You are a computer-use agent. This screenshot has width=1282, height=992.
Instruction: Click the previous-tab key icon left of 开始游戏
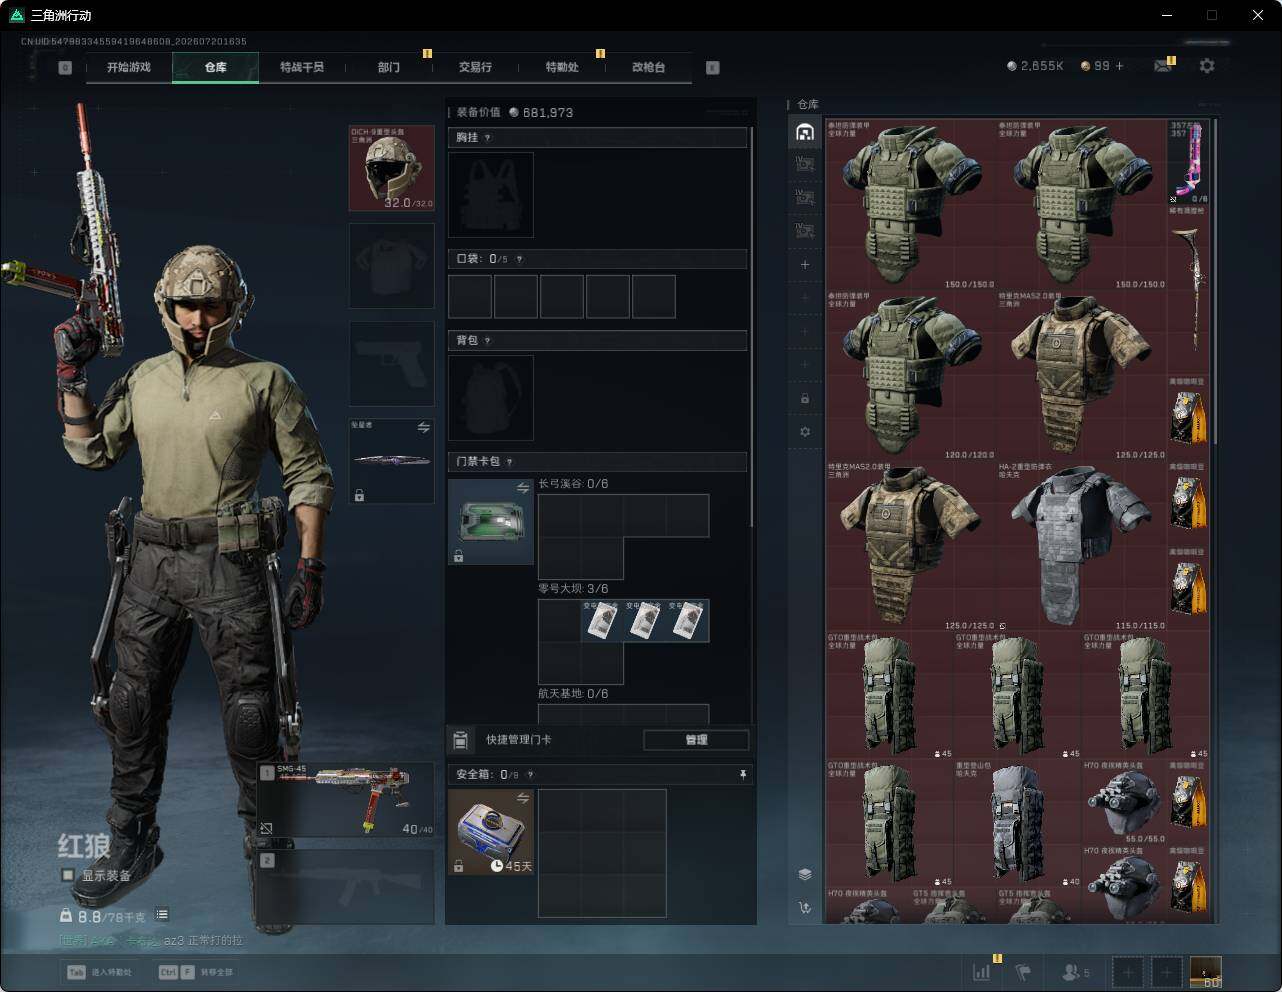(65, 68)
